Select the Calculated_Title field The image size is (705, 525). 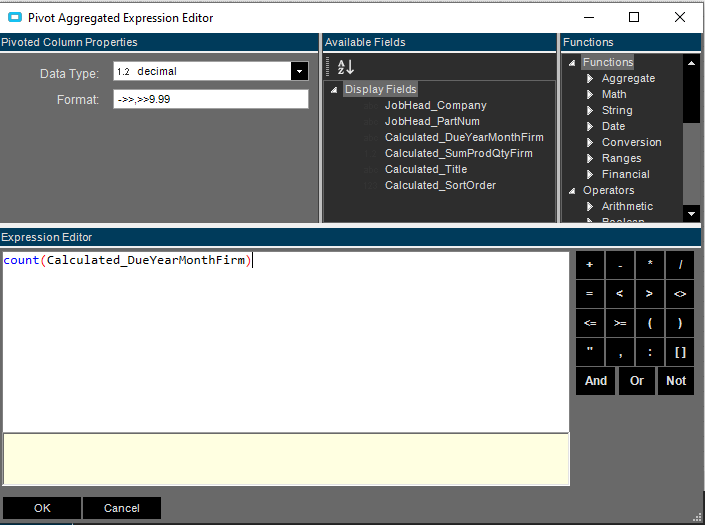tap(426, 169)
